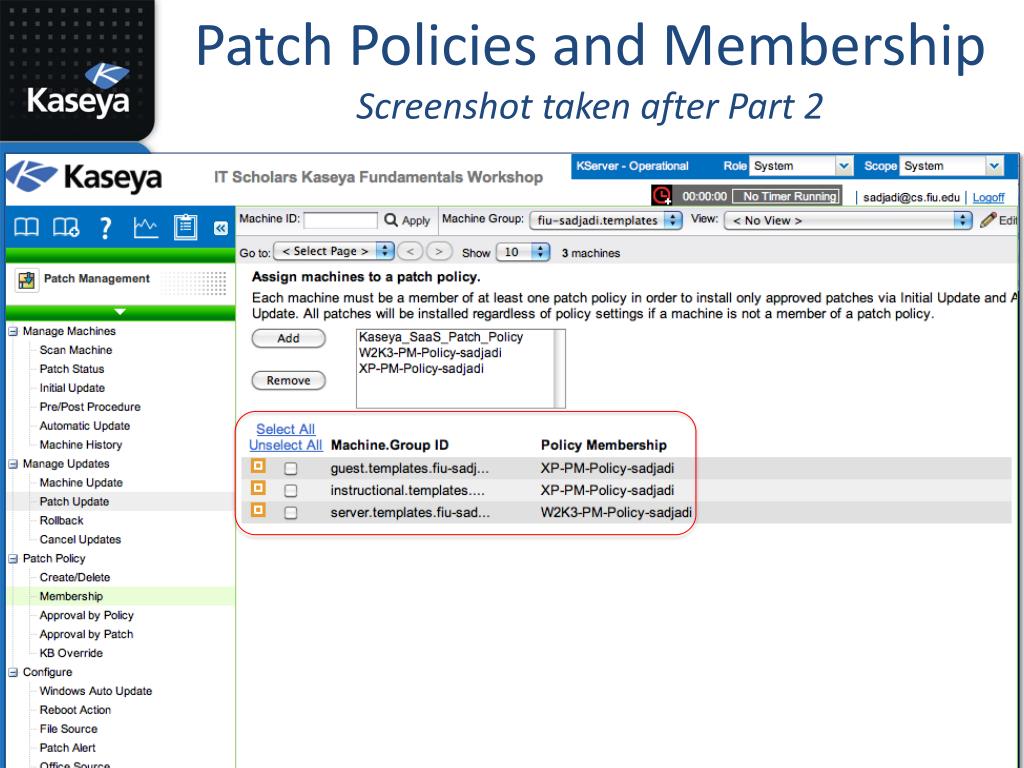Click the orange status icon for server.templates row
This screenshot has width=1024, height=768.
[x=259, y=510]
